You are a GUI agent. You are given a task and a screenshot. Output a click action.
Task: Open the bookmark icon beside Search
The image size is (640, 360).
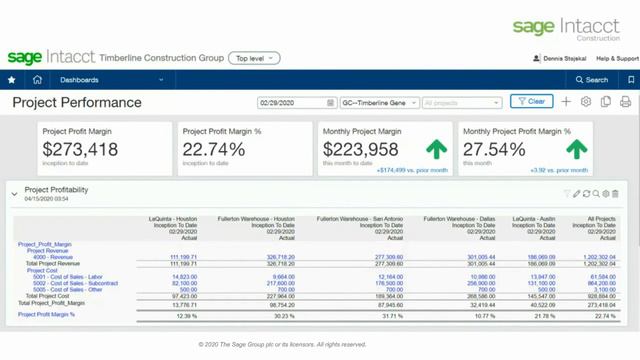(631, 80)
